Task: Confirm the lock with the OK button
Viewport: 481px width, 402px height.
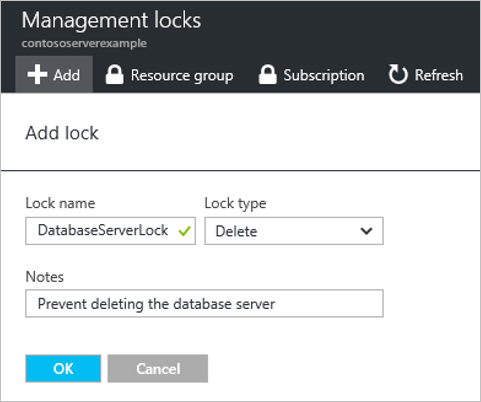Action: point(63,368)
